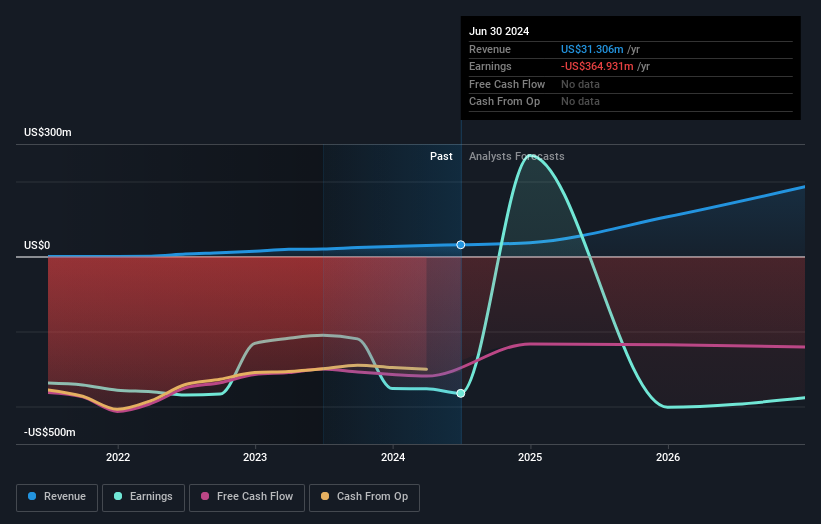Select the 2023 x-axis label

click(255, 457)
